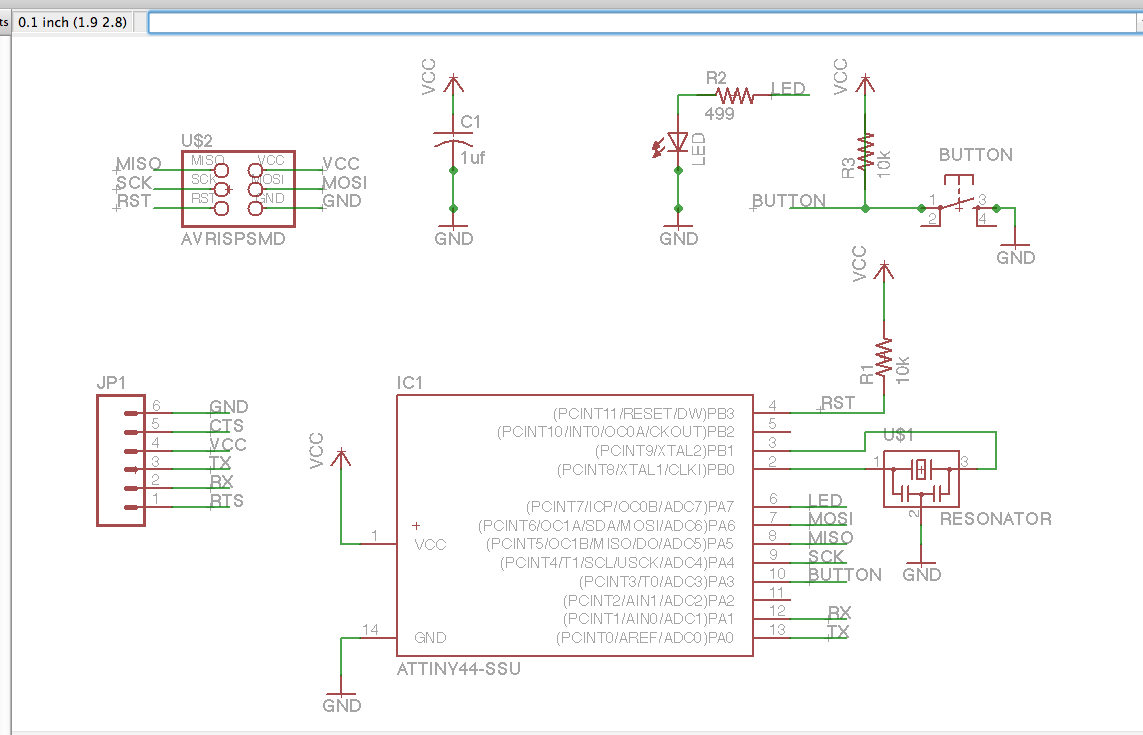This screenshot has height=735, width=1143.
Task: Select the C1 capacitor symbol
Action: point(453,138)
